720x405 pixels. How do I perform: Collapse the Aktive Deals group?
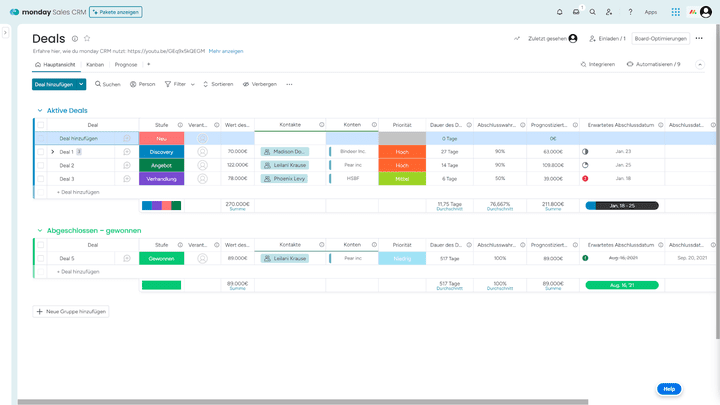click(x=40, y=110)
